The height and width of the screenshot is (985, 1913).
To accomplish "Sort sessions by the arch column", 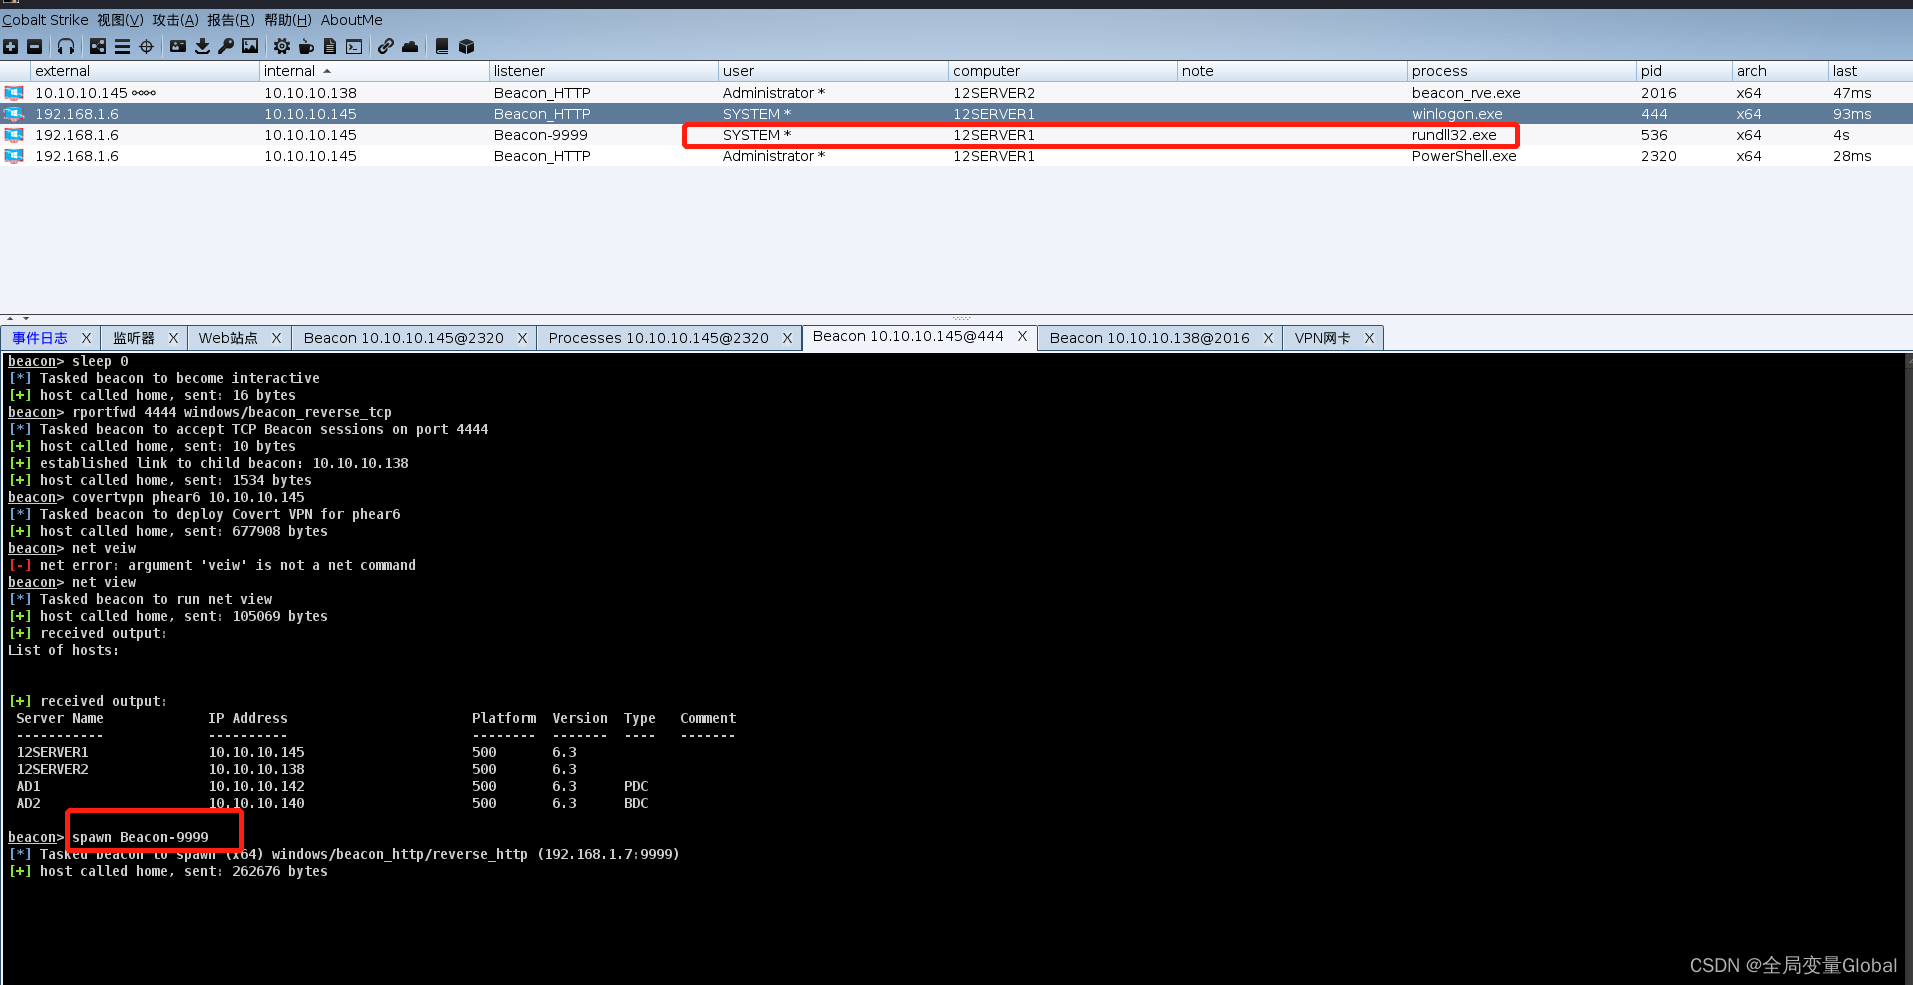I will click(1780, 71).
